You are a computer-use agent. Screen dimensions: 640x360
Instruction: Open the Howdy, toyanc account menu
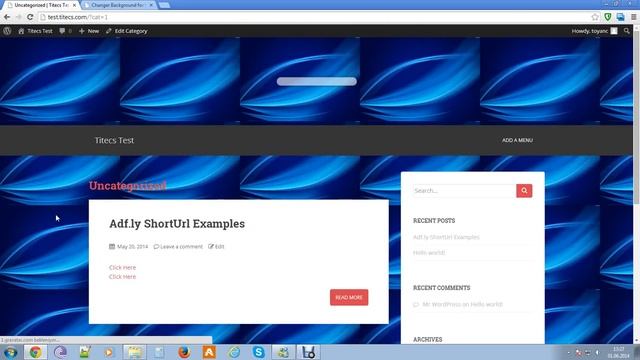(x=589, y=31)
